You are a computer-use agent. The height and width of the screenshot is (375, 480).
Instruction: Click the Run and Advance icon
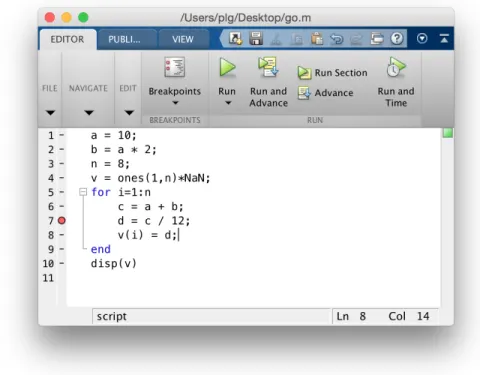click(268, 67)
